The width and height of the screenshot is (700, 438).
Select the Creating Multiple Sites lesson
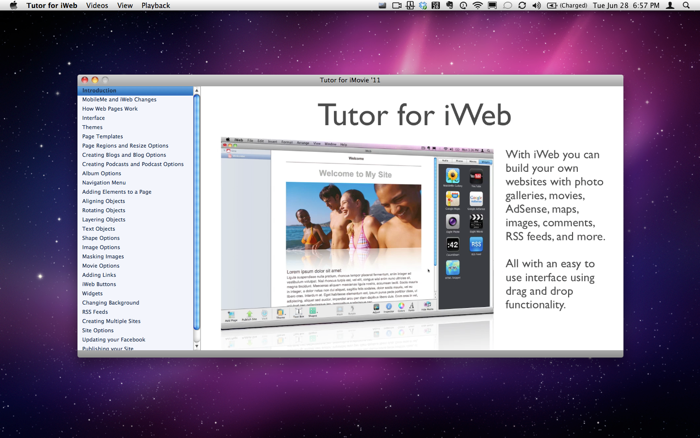point(111,321)
